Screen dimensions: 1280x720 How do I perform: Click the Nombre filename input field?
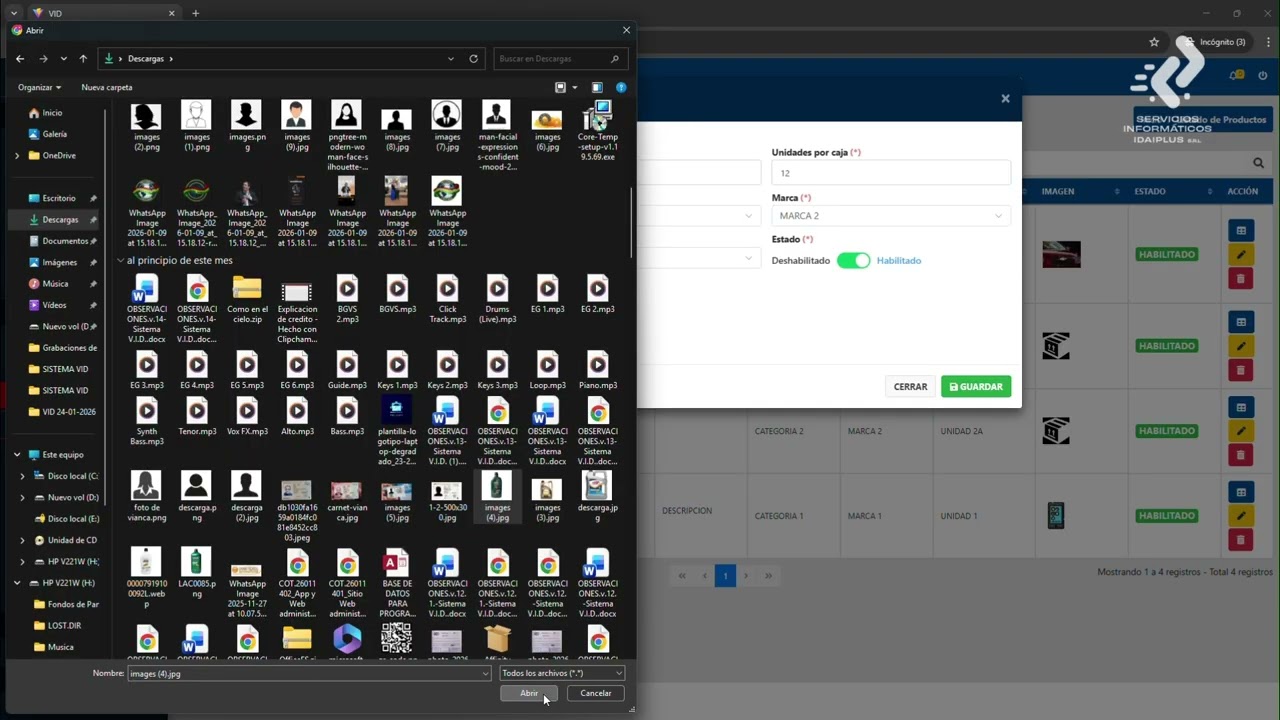(309, 674)
